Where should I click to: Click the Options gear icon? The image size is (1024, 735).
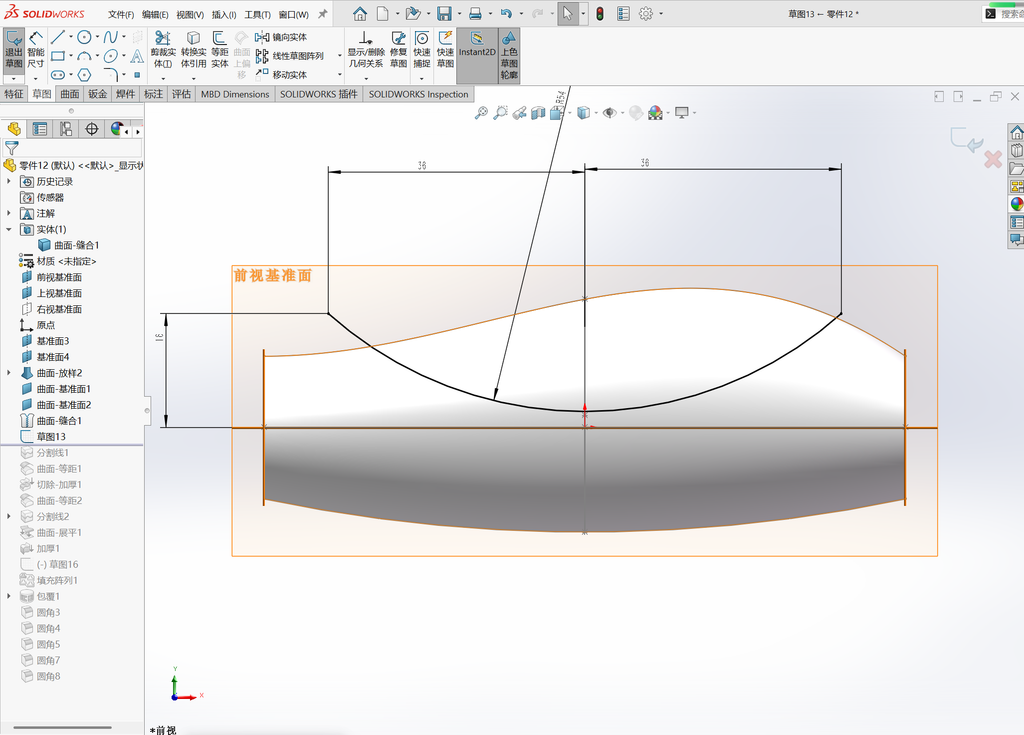[x=646, y=14]
